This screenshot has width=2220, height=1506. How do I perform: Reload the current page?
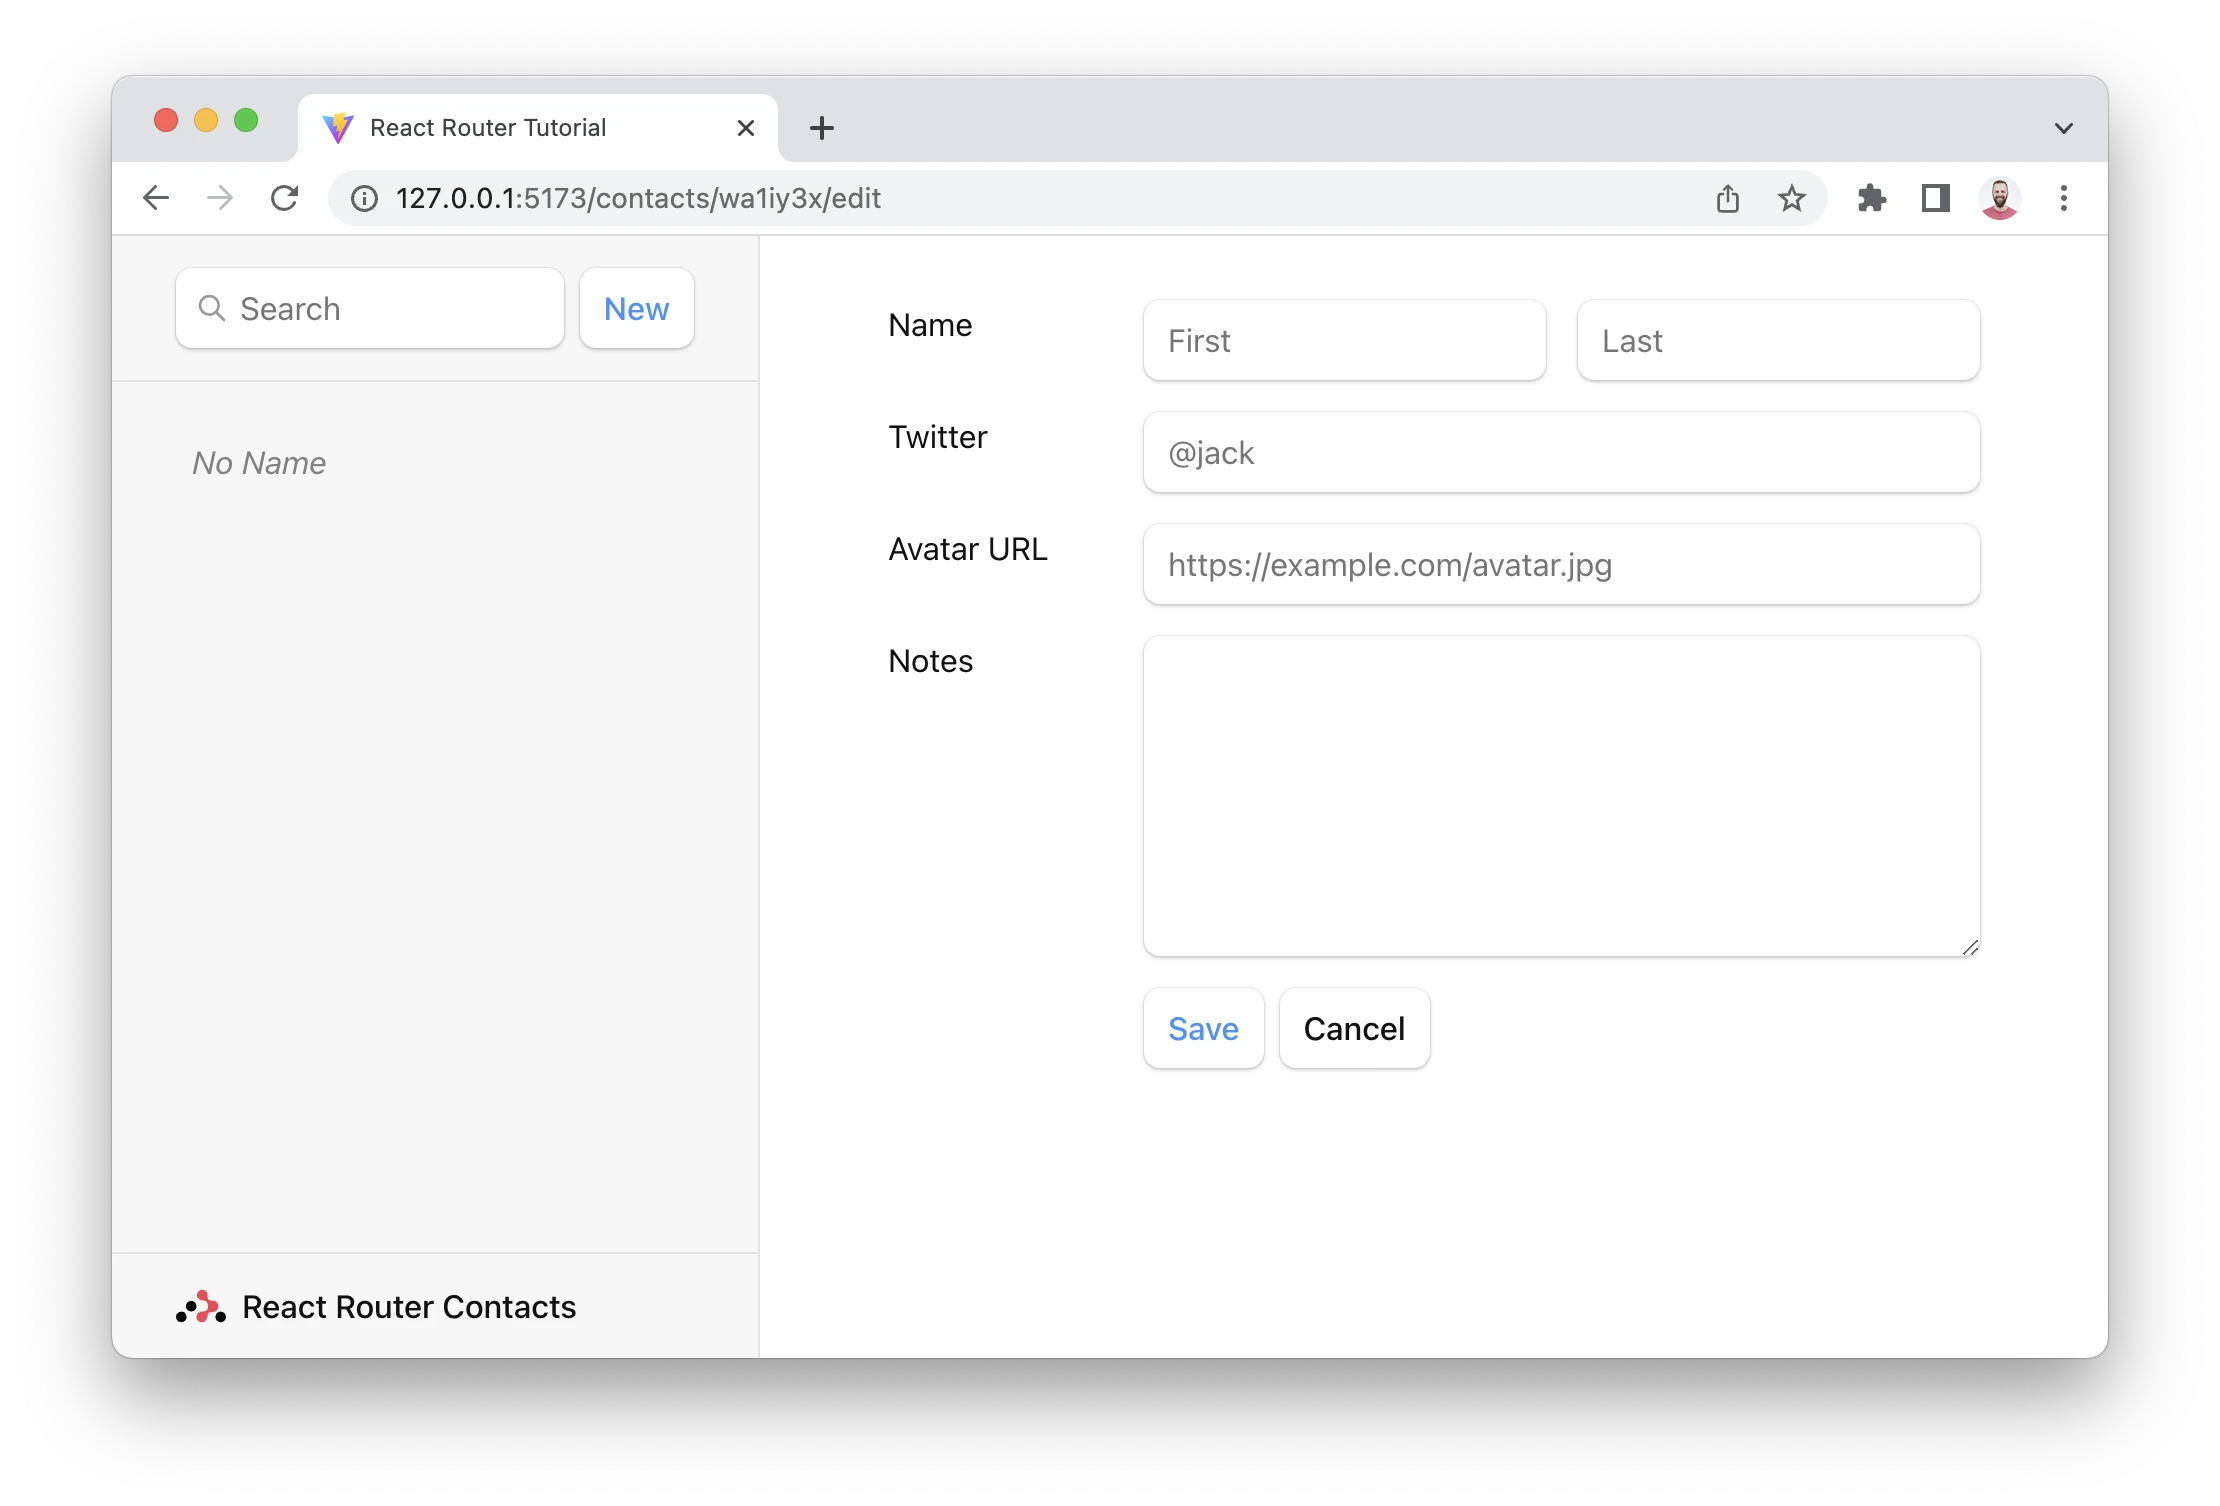pyautogui.click(x=285, y=198)
